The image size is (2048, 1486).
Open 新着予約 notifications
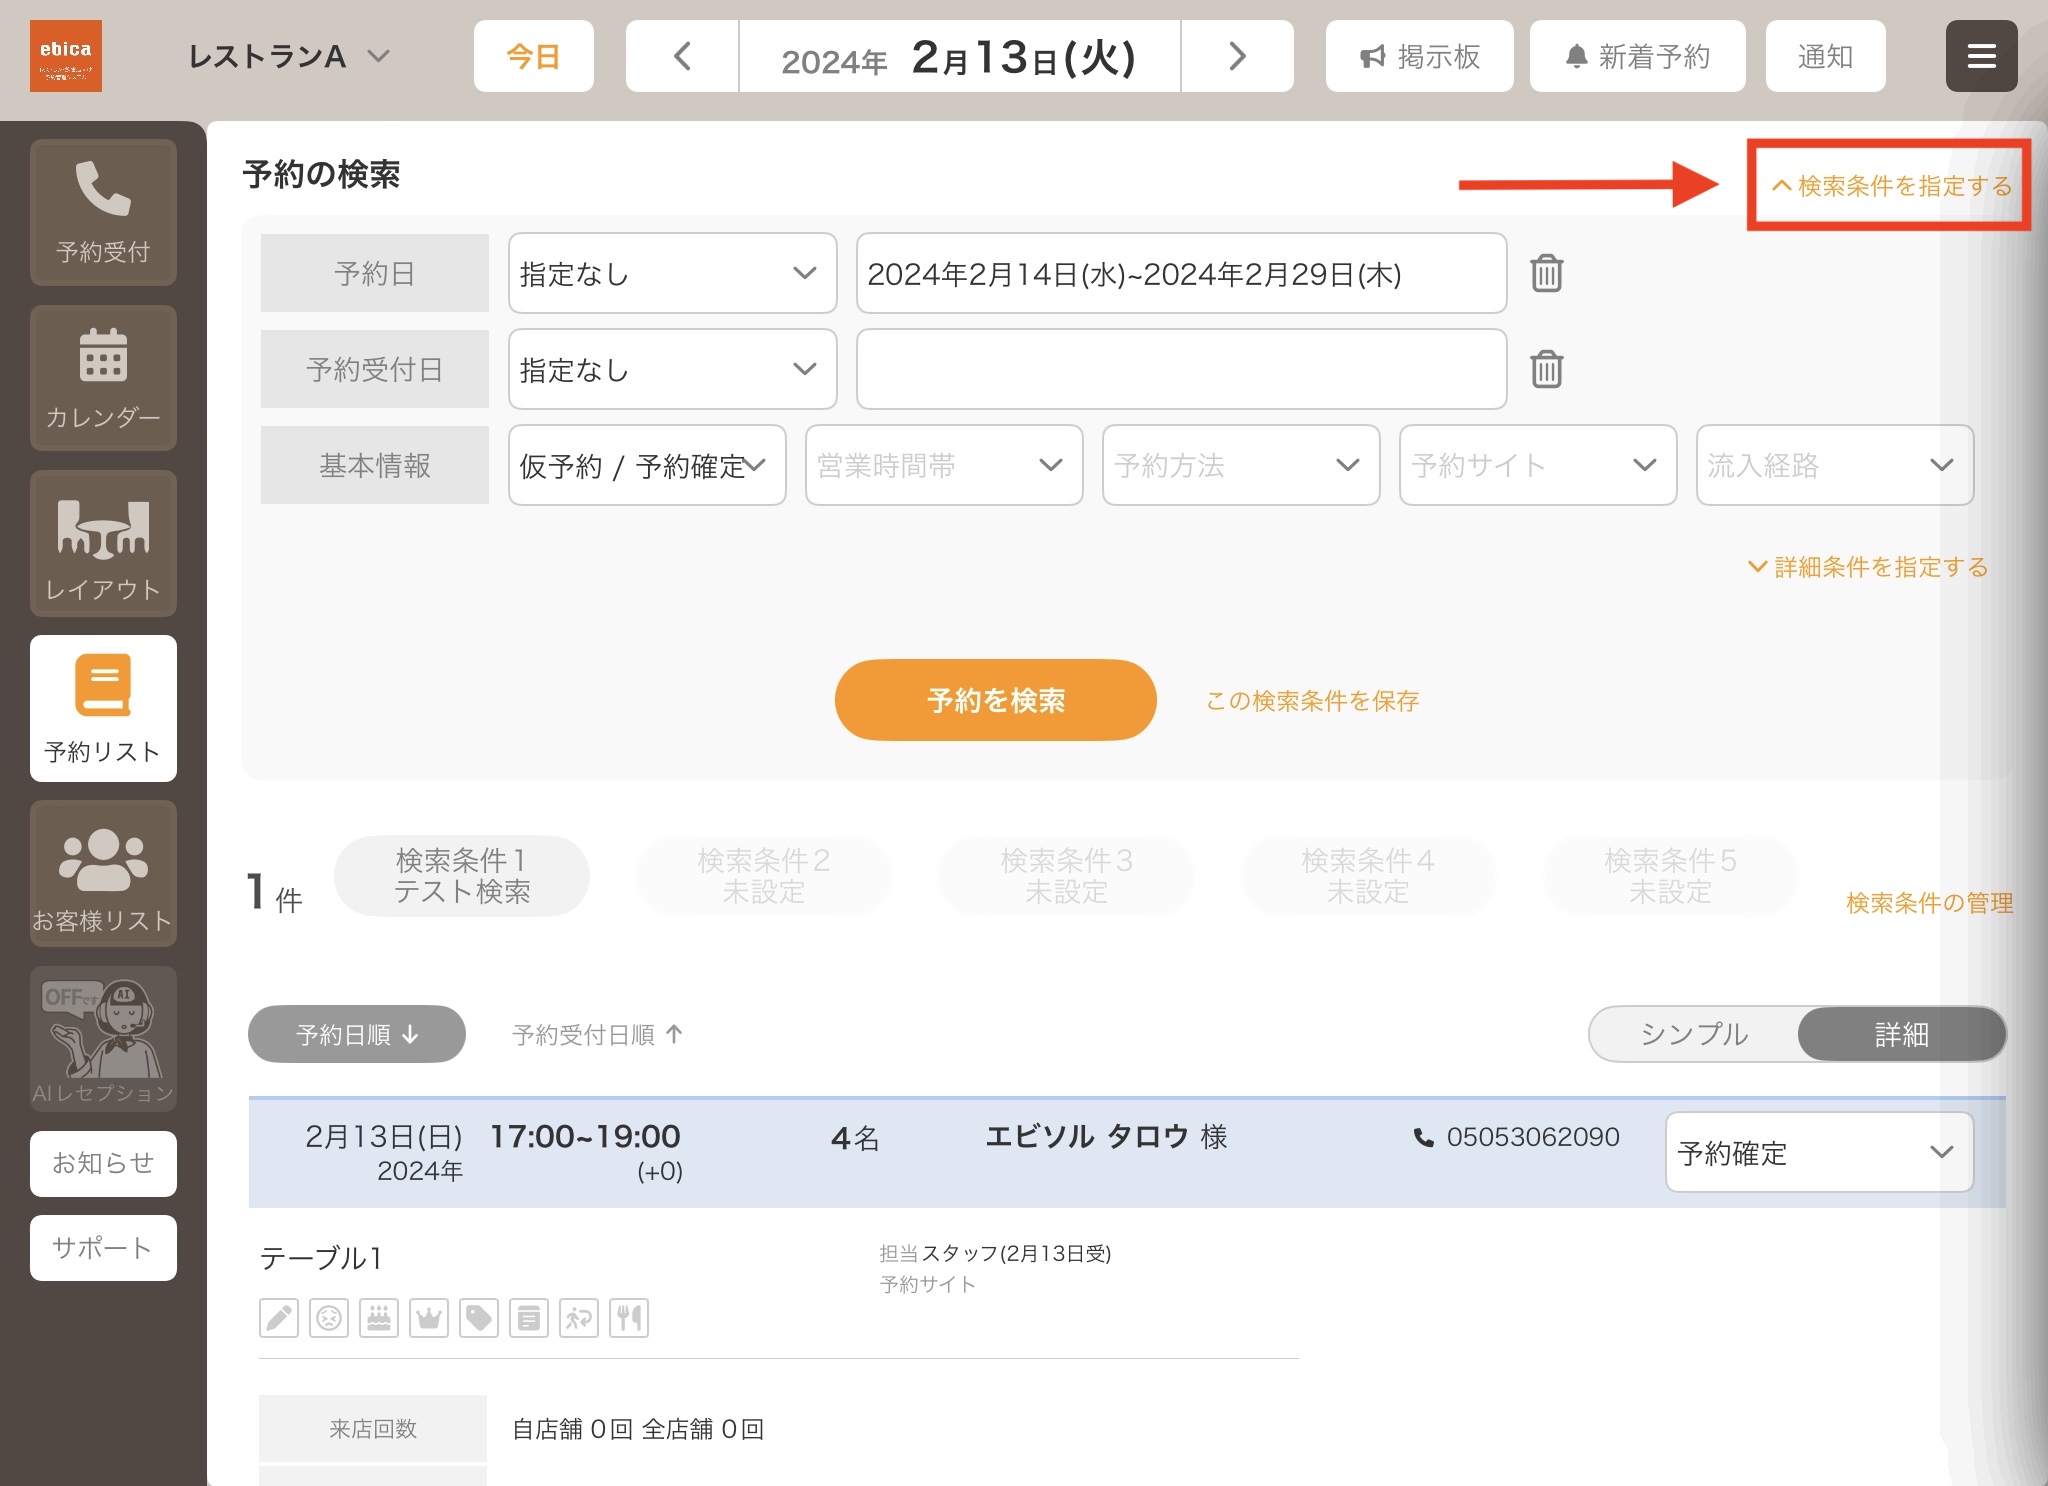pos(1638,56)
